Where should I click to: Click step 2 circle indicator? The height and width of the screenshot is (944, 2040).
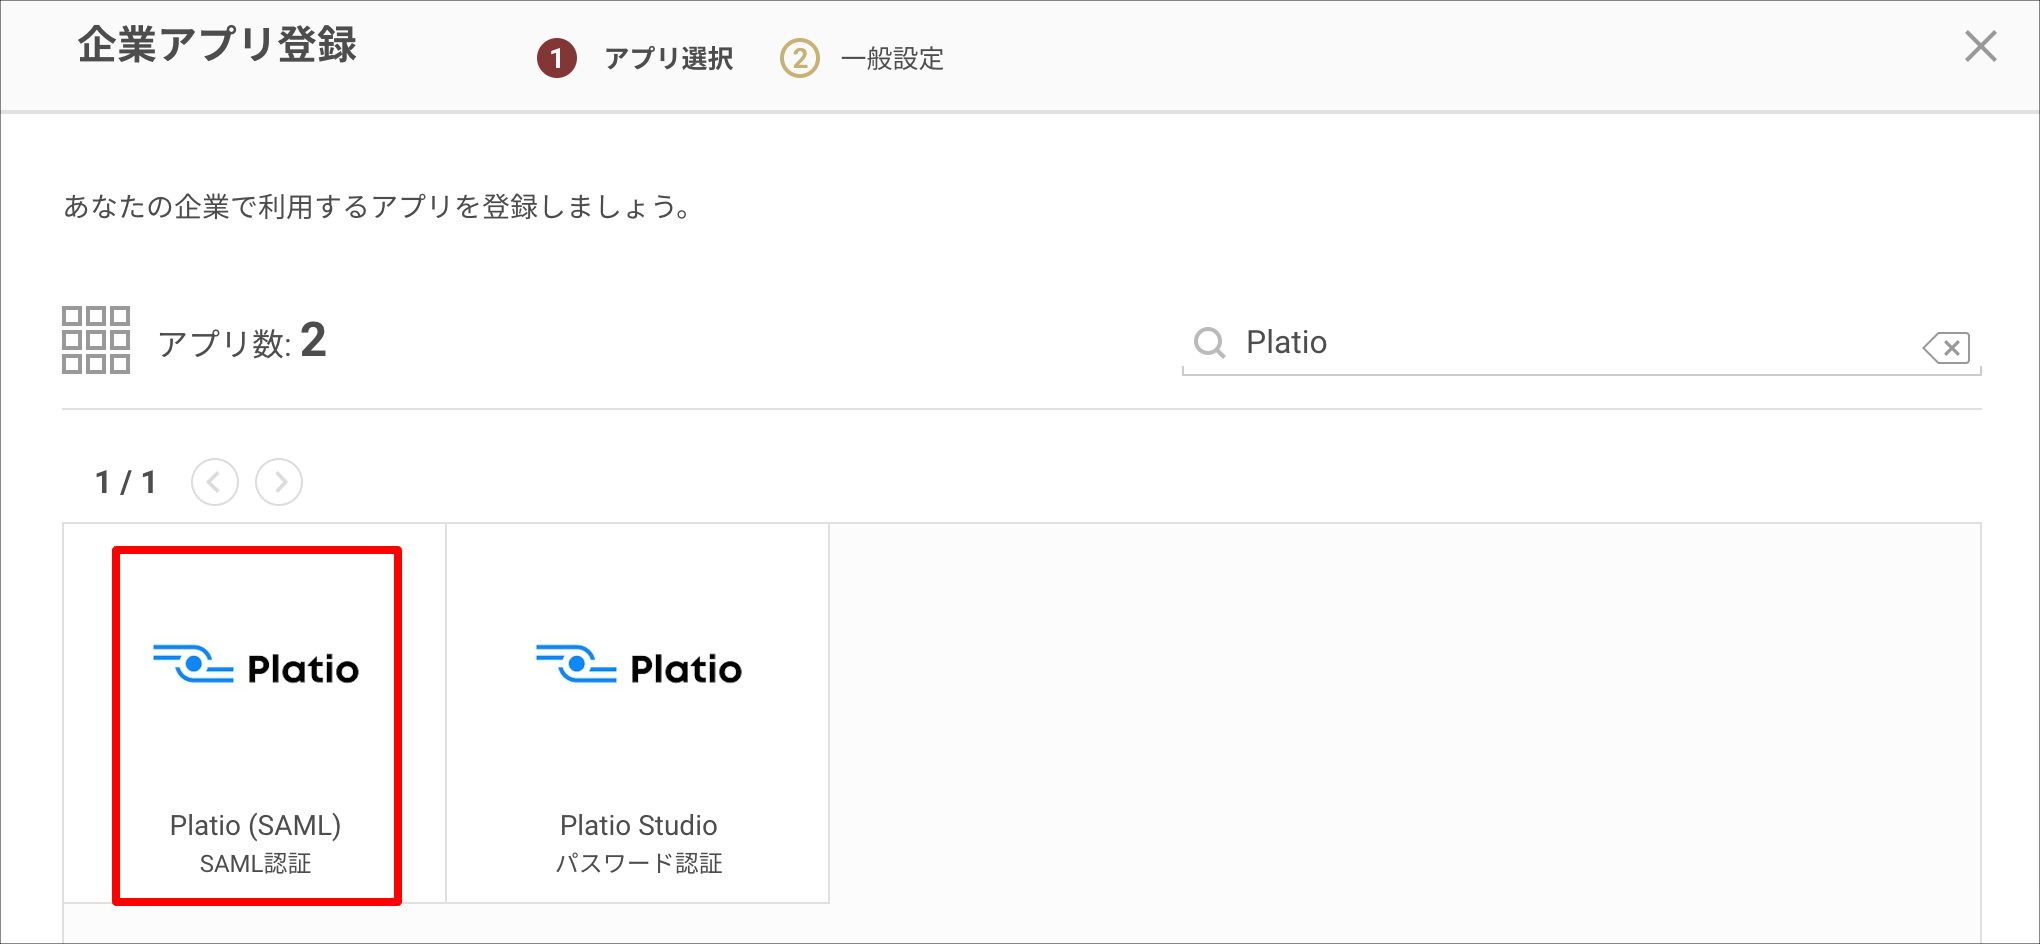tap(800, 58)
